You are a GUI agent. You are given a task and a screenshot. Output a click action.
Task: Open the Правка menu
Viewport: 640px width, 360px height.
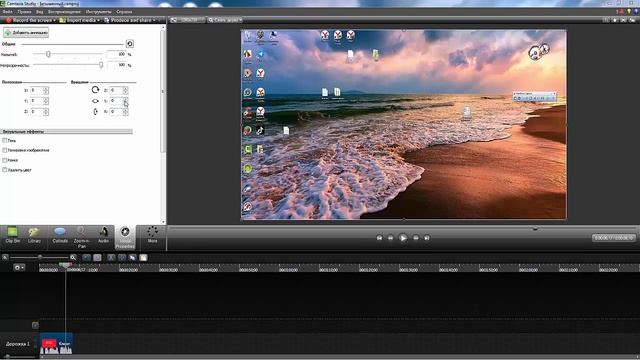click(x=24, y=12)
